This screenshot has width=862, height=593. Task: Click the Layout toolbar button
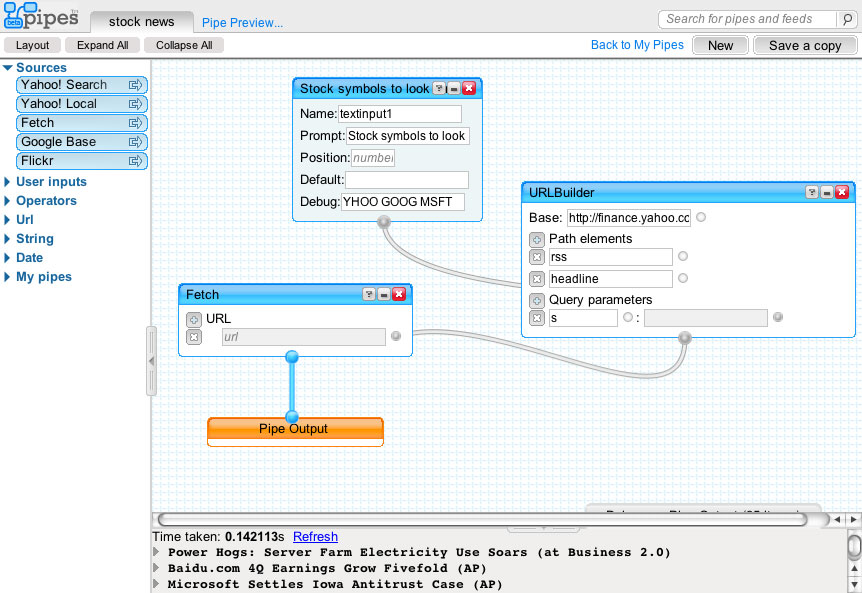point(32,45)
